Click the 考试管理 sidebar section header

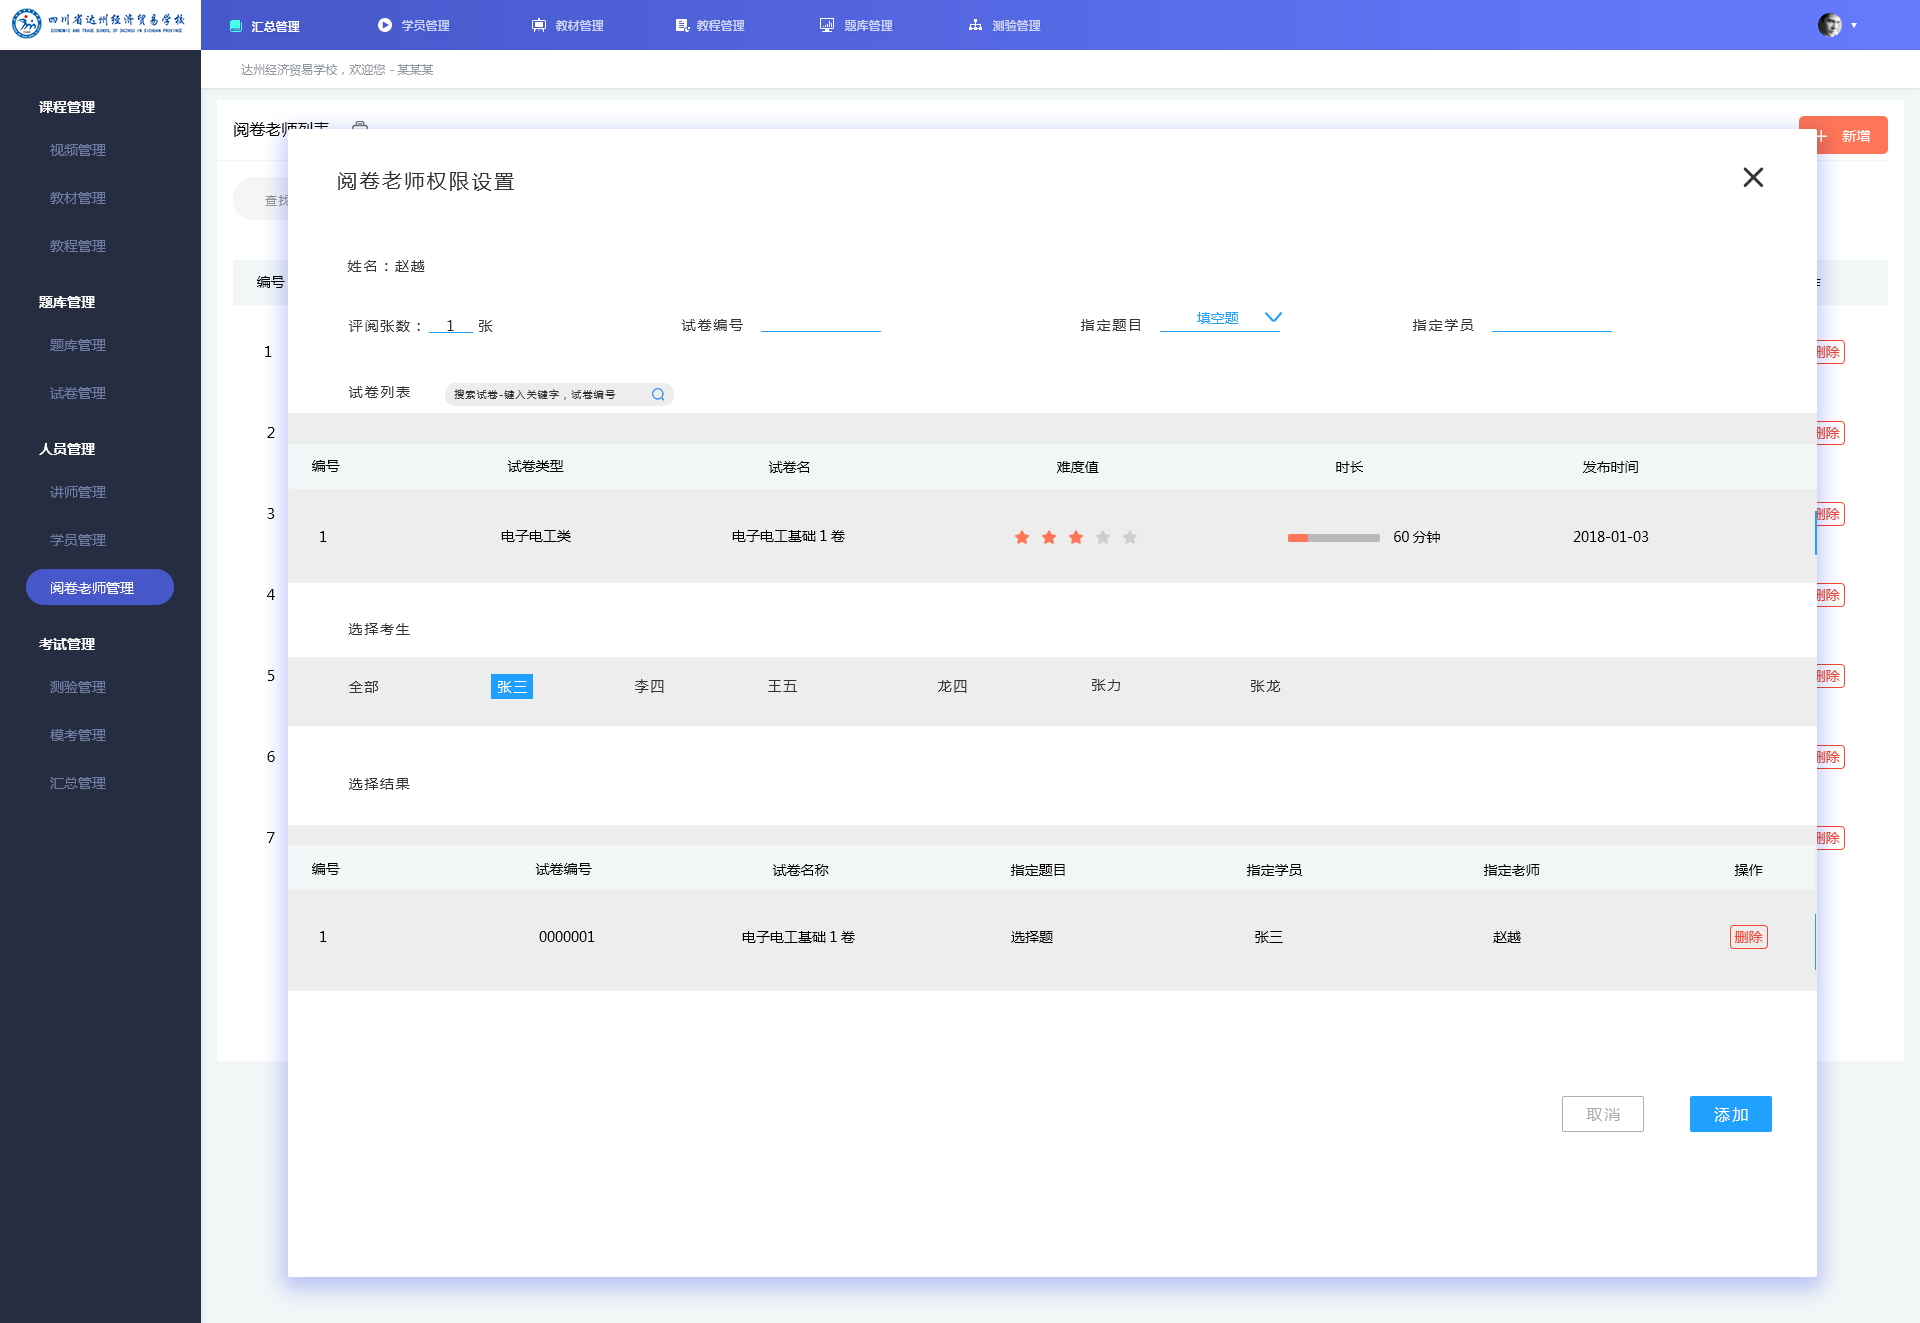pos(67,644)
